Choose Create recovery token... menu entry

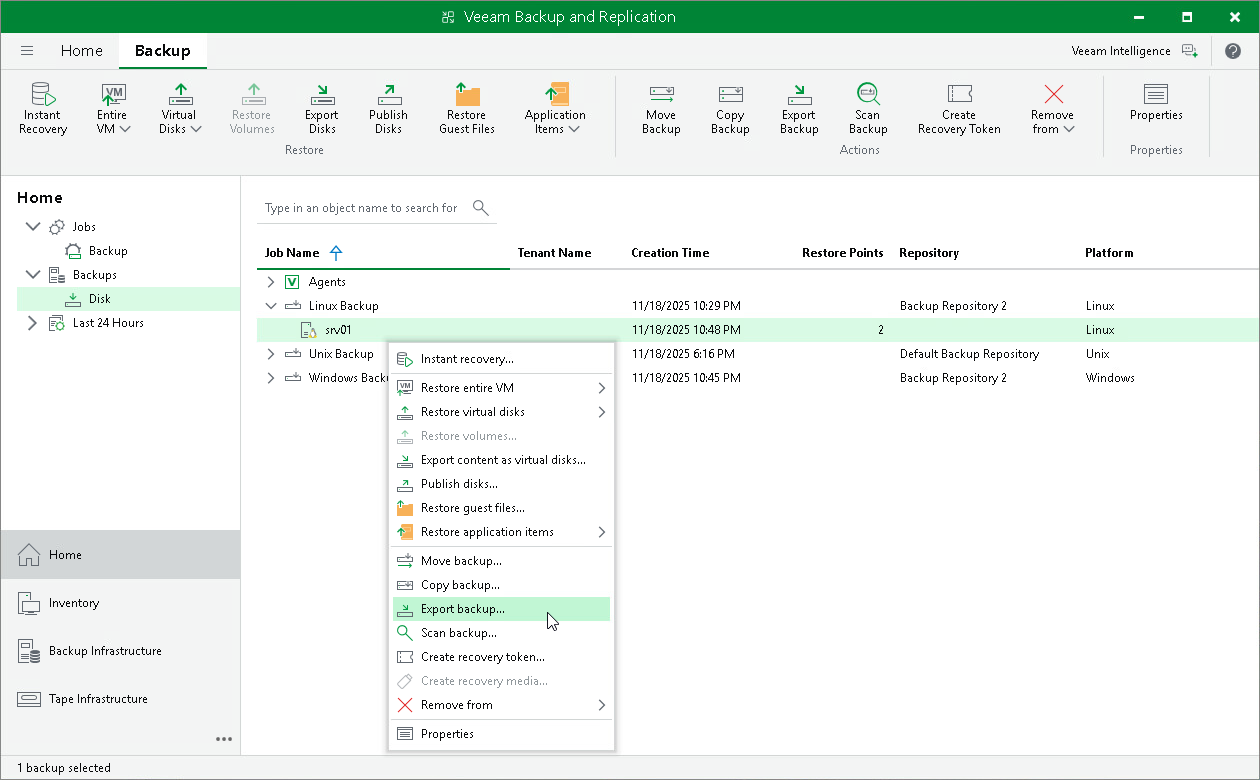(x=501, y=657)
